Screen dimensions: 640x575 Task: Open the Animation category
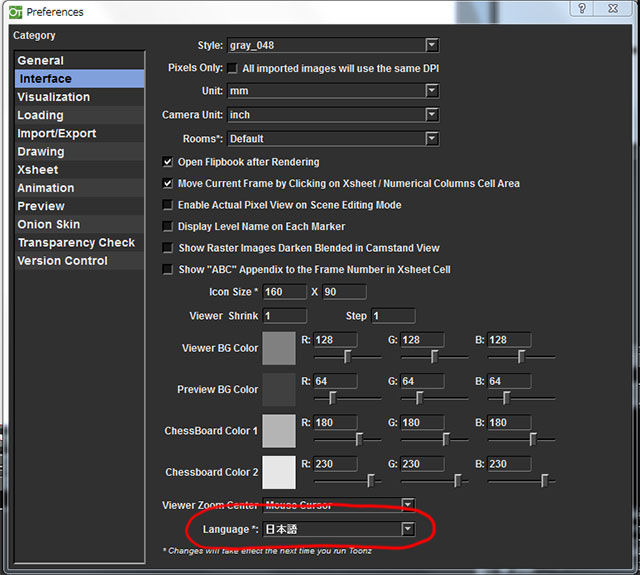80,188
